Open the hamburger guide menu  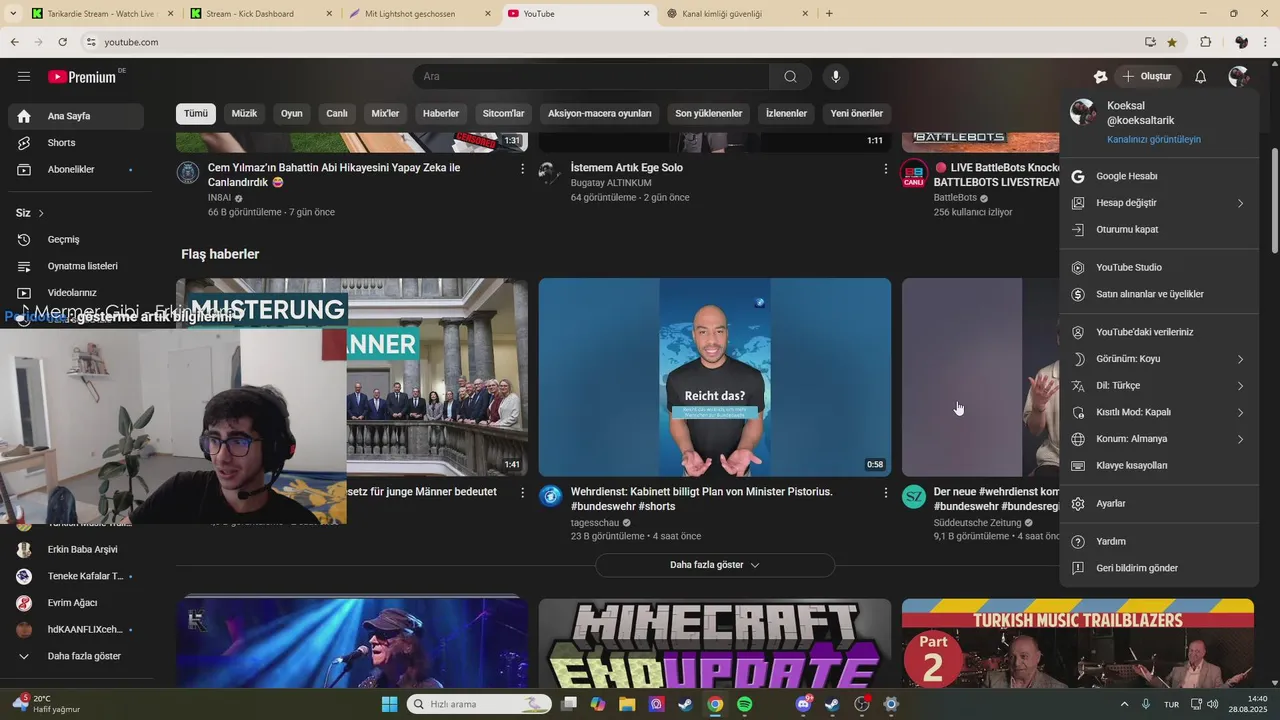[x=24, y=76]
